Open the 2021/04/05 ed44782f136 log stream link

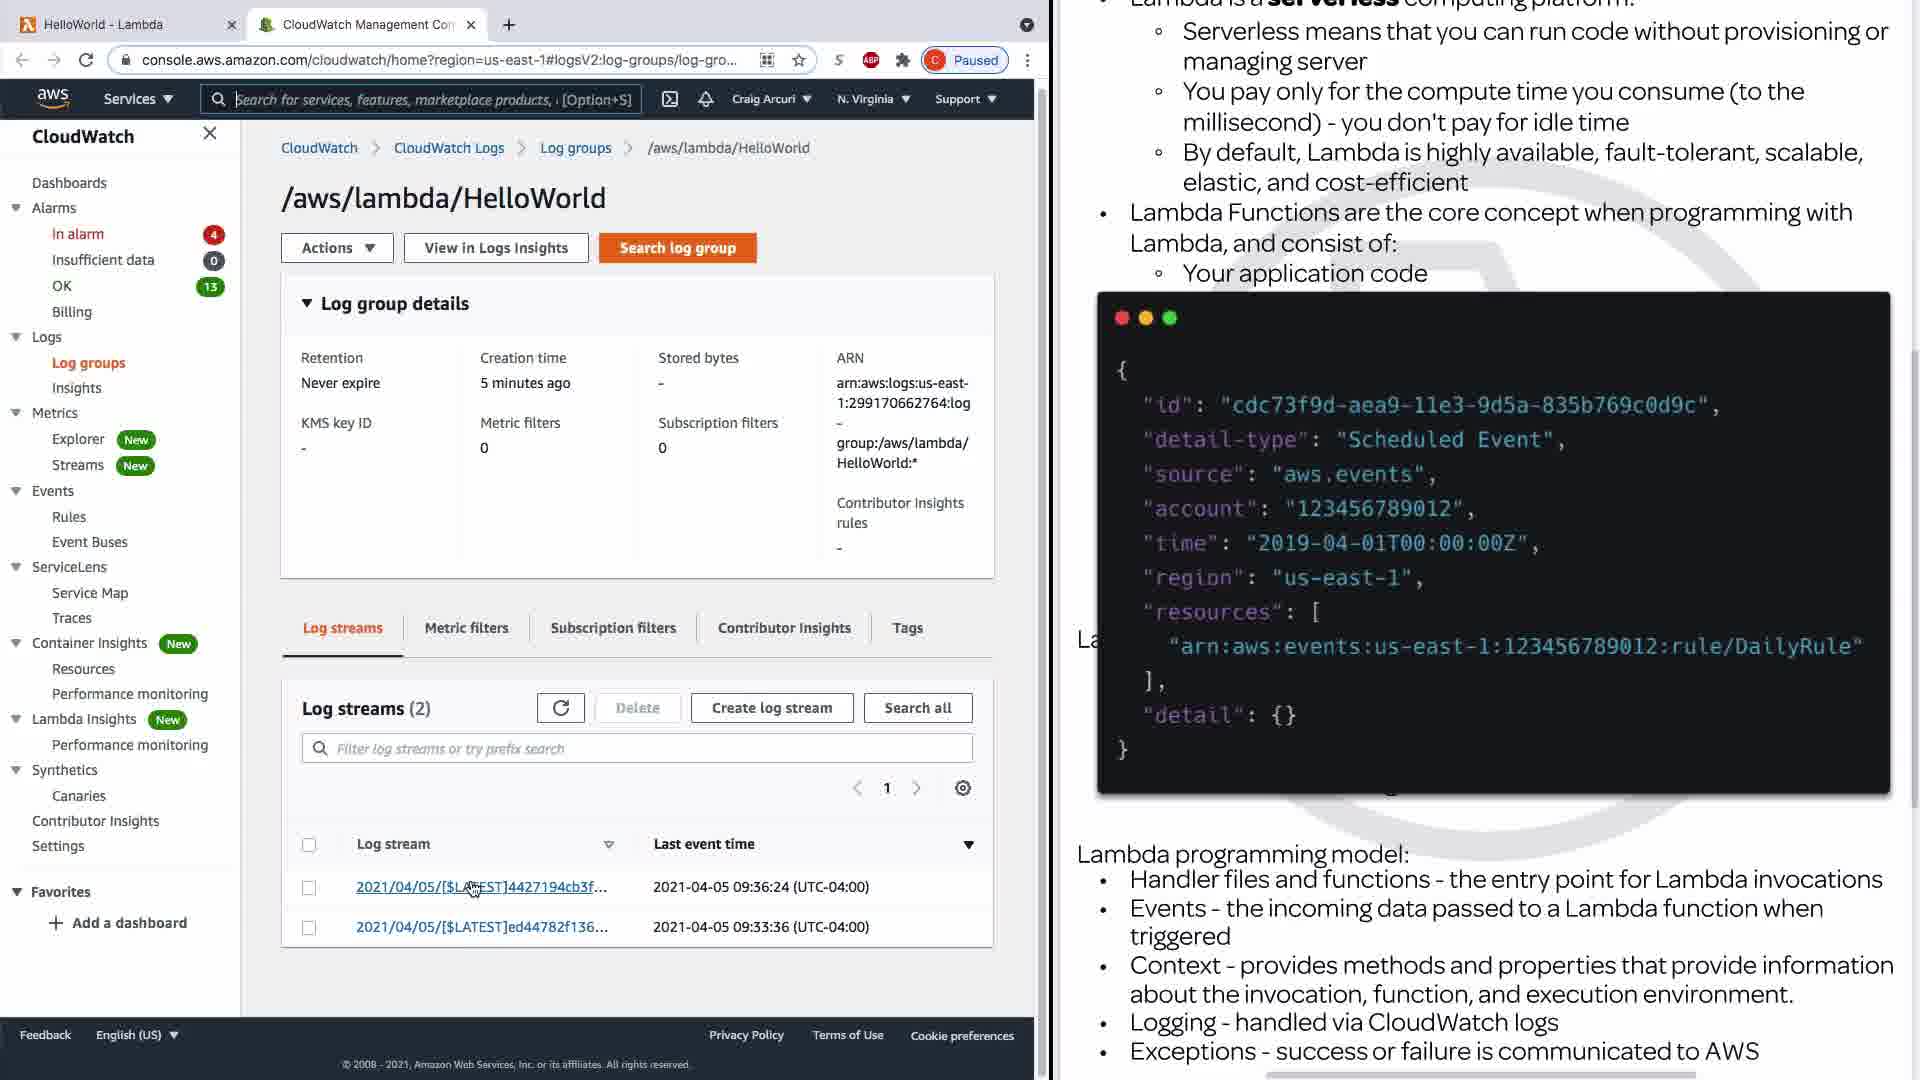(481, 927)
